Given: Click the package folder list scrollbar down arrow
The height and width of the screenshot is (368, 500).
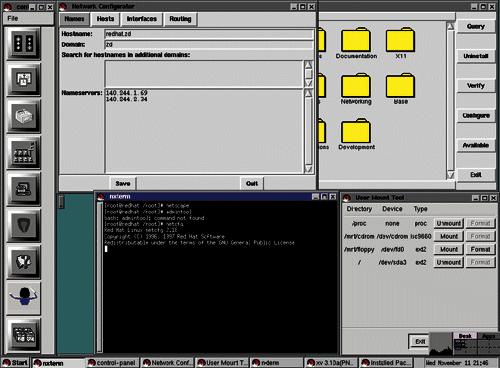Looking at the screenshot, I should click(x=450, y=175).
